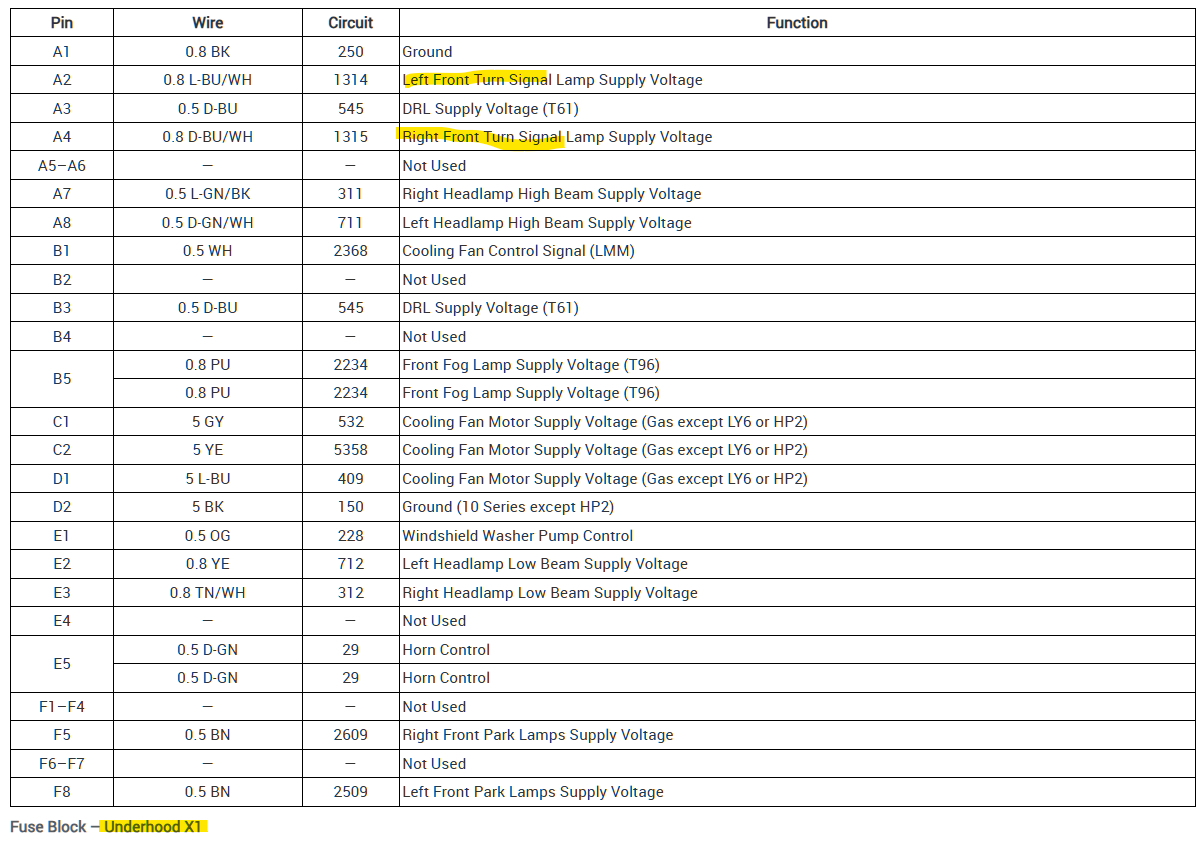Click circuit number 1314
Viewport: 1198px width, 844px height.
click(351, 80)
